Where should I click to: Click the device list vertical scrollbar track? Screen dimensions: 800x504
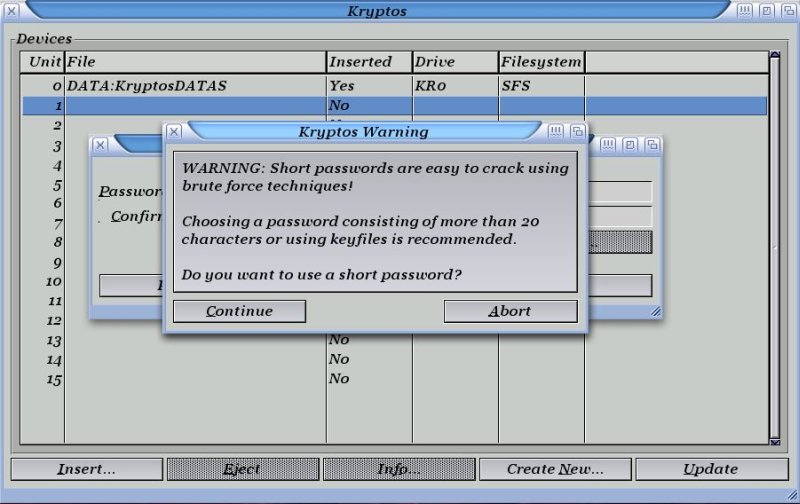point(775,248)
